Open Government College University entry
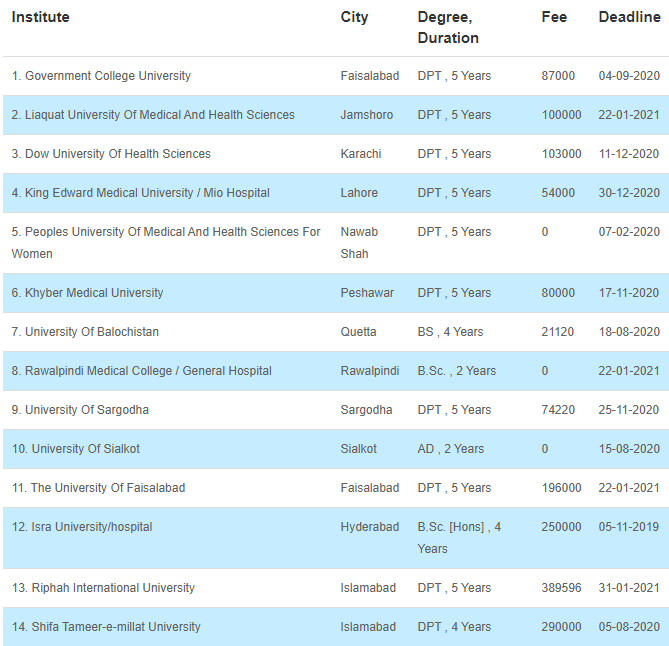Image resolution: width=669 pixels, height=646 pixels. click(x=101, y=76)
